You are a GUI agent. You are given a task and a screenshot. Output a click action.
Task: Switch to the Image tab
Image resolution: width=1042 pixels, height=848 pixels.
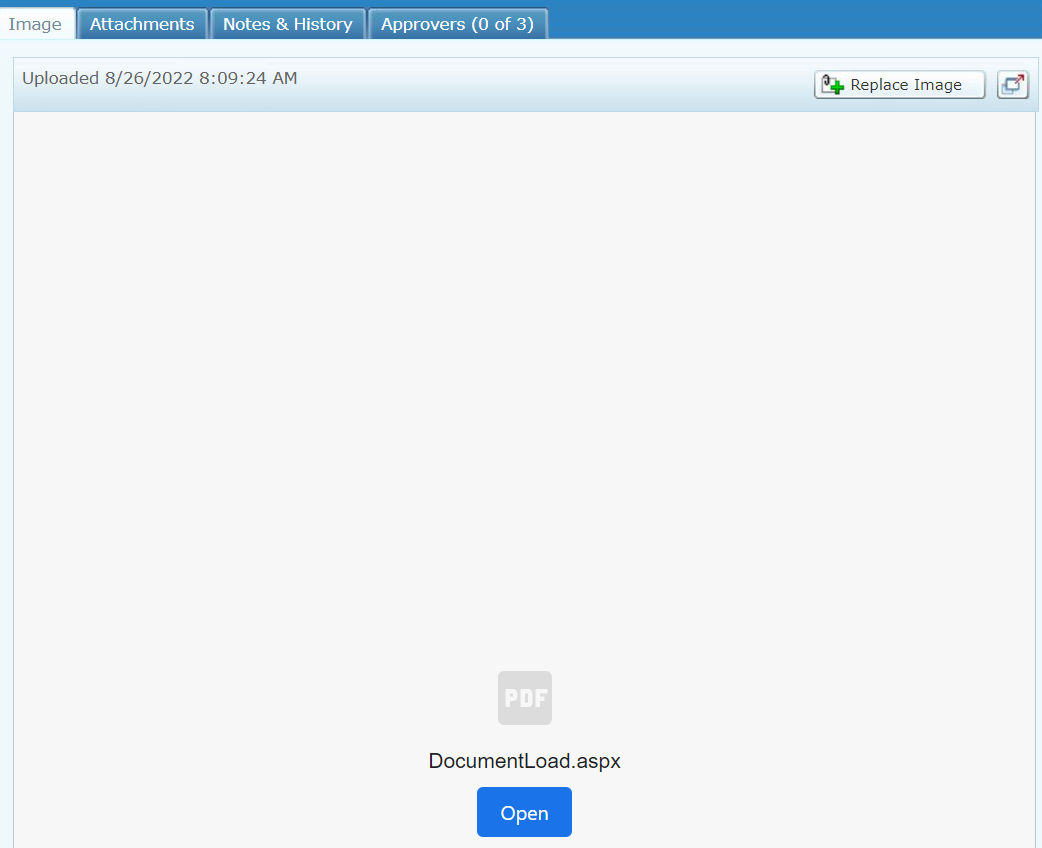36,24
